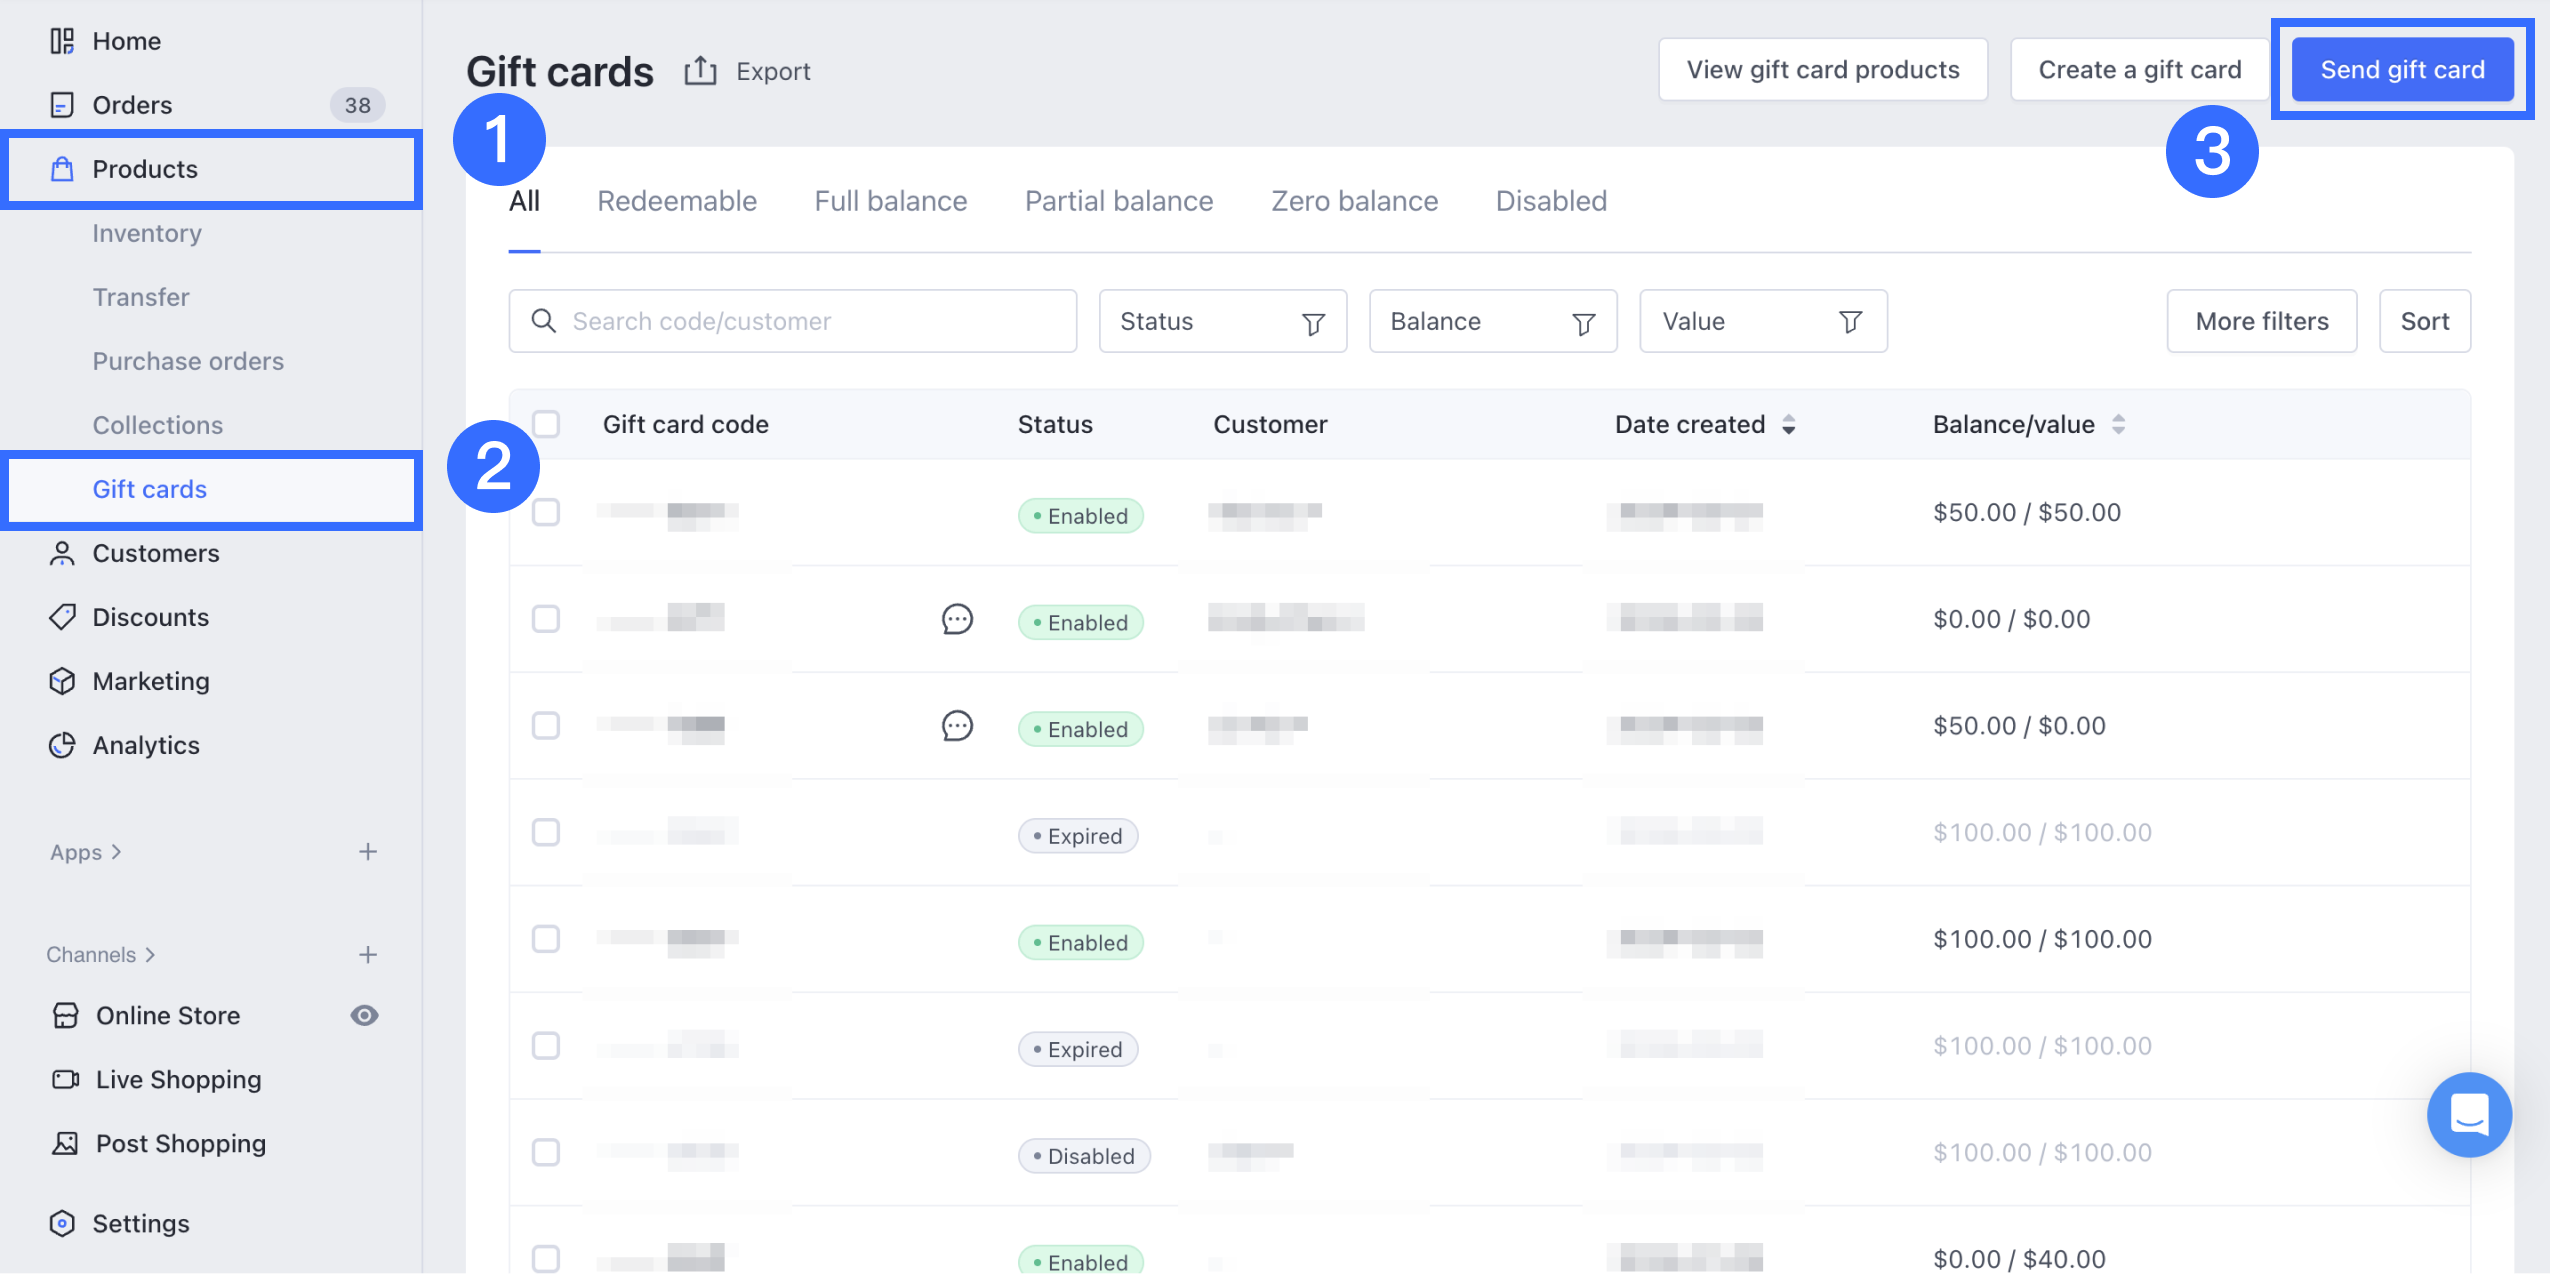Viewport: 2550px width, 1274px height.
Task: Switch to the Redeemable tab
Action: pos(677,201)
